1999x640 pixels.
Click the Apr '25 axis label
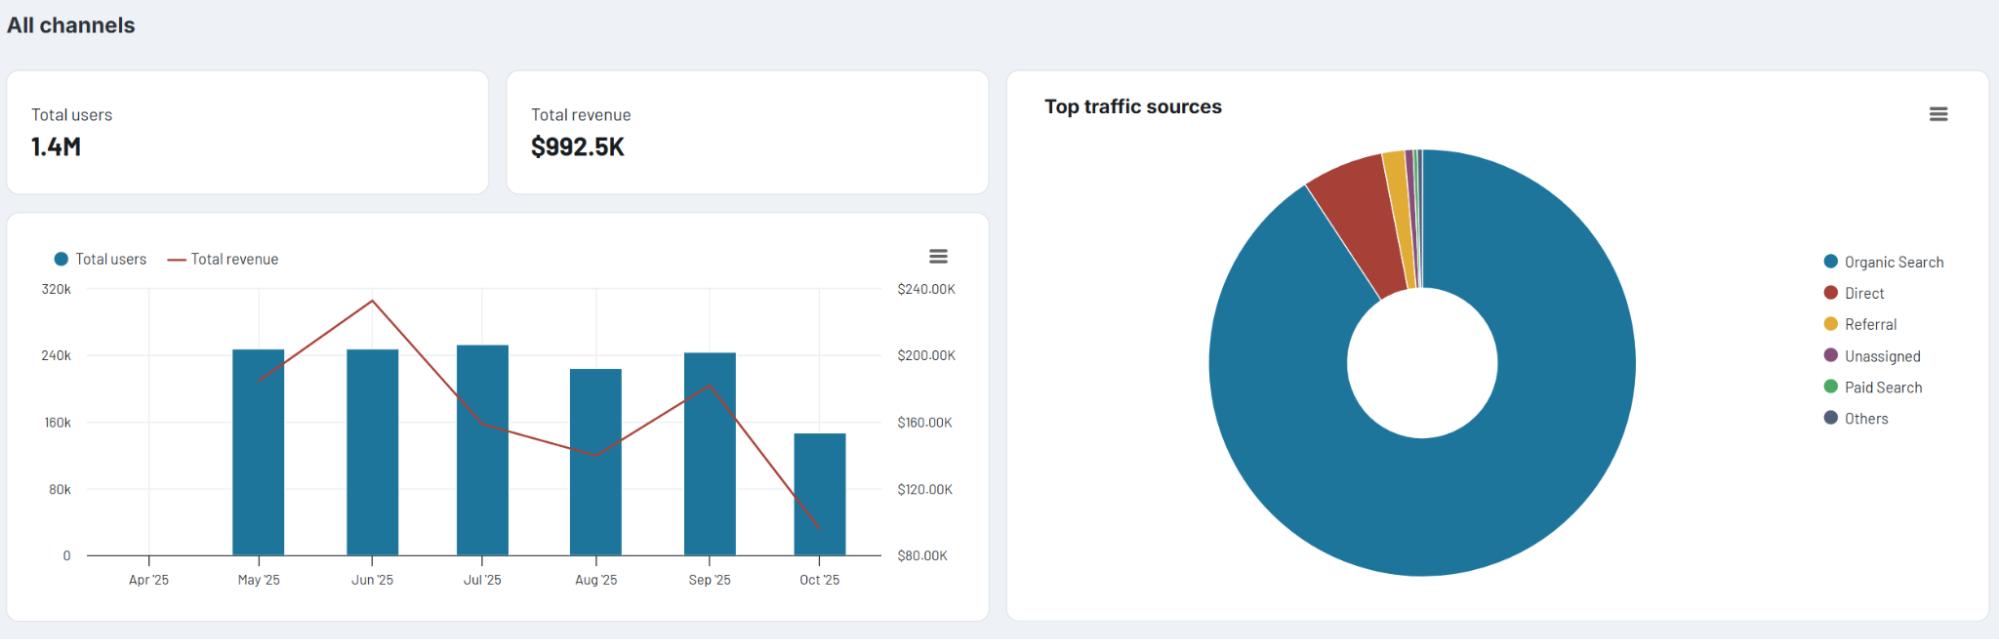(x=149, y=580)
